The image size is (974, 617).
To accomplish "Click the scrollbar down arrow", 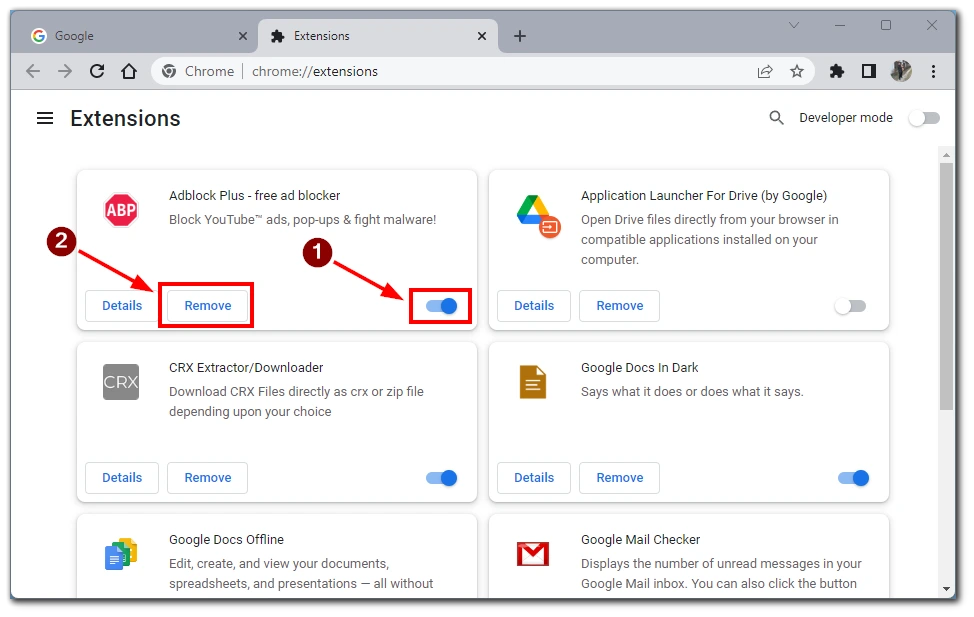I will (x=945, y=588).
